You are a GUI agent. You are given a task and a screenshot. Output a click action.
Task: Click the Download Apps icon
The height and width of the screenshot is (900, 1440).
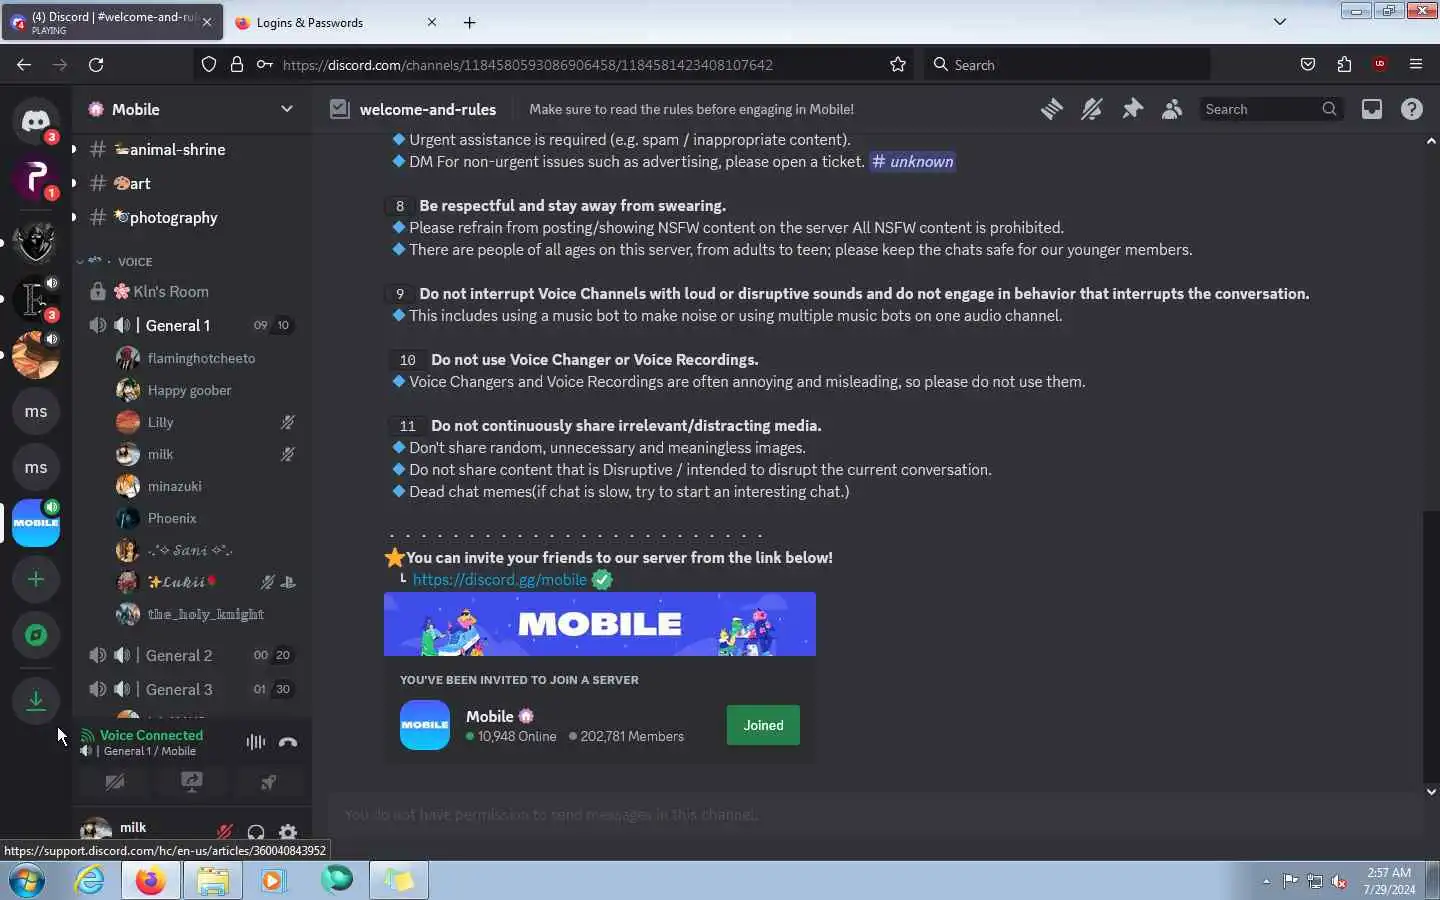click(x=36, y=701)
